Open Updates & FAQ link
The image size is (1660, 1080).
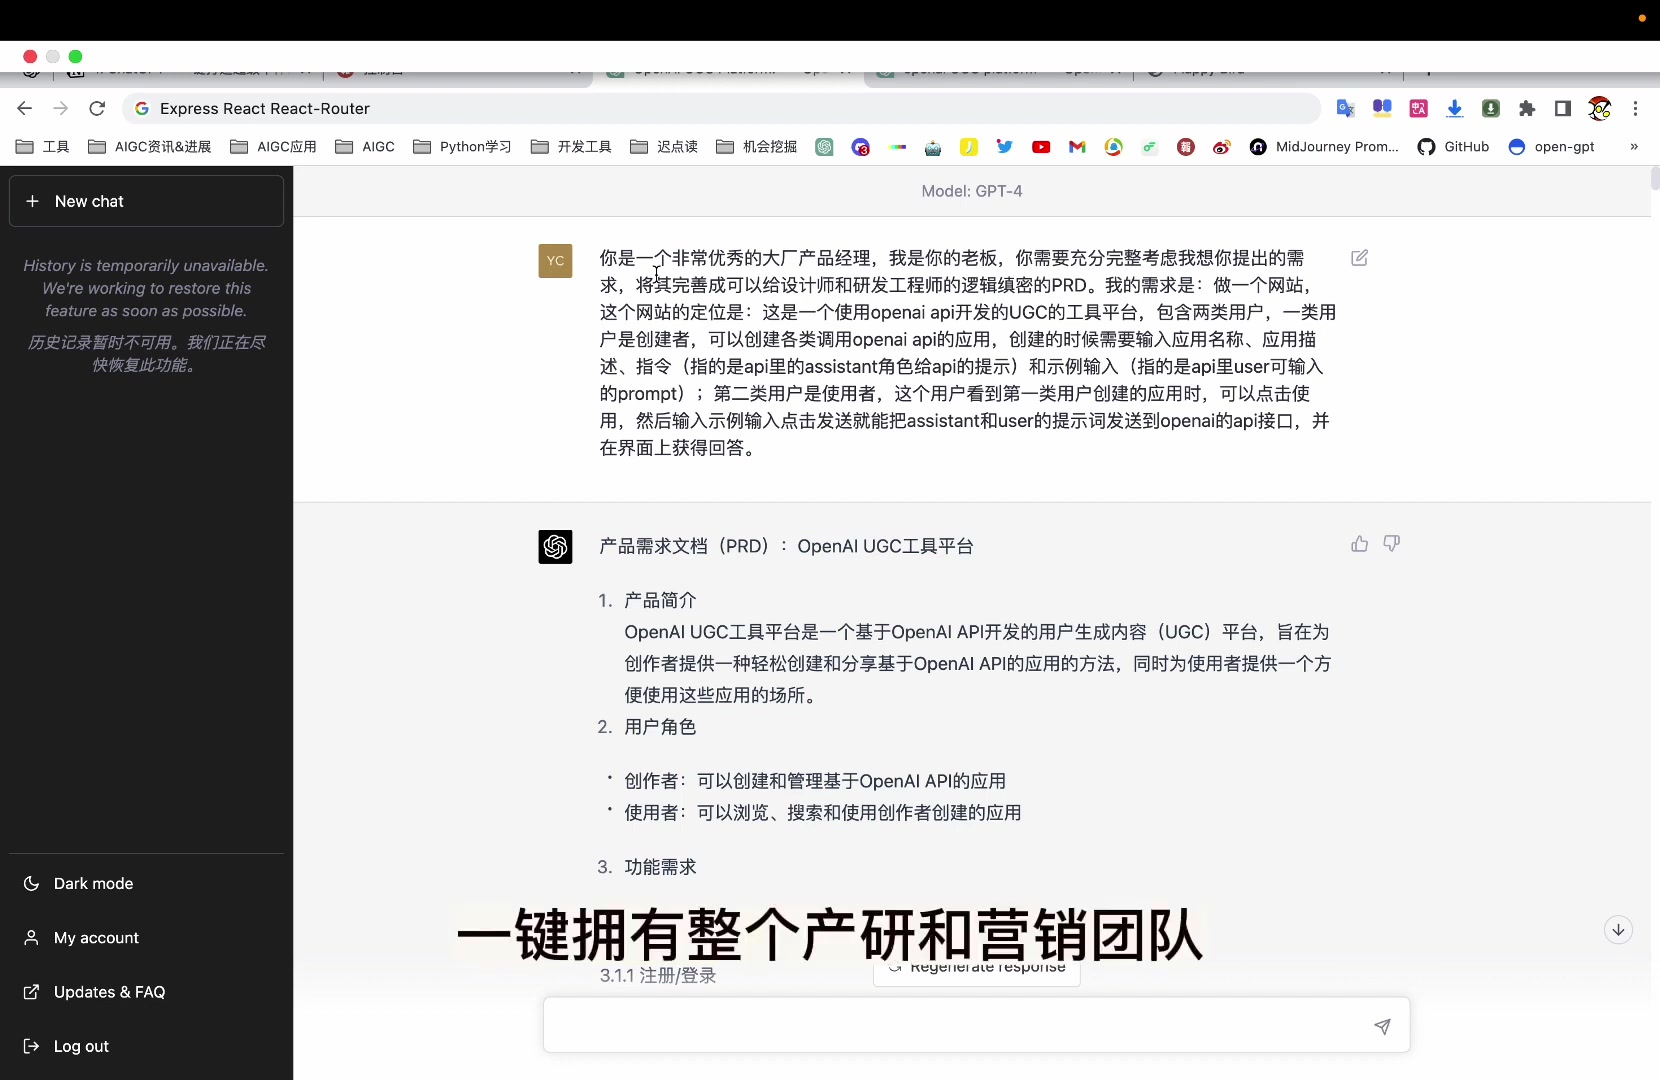pos(146,992)
